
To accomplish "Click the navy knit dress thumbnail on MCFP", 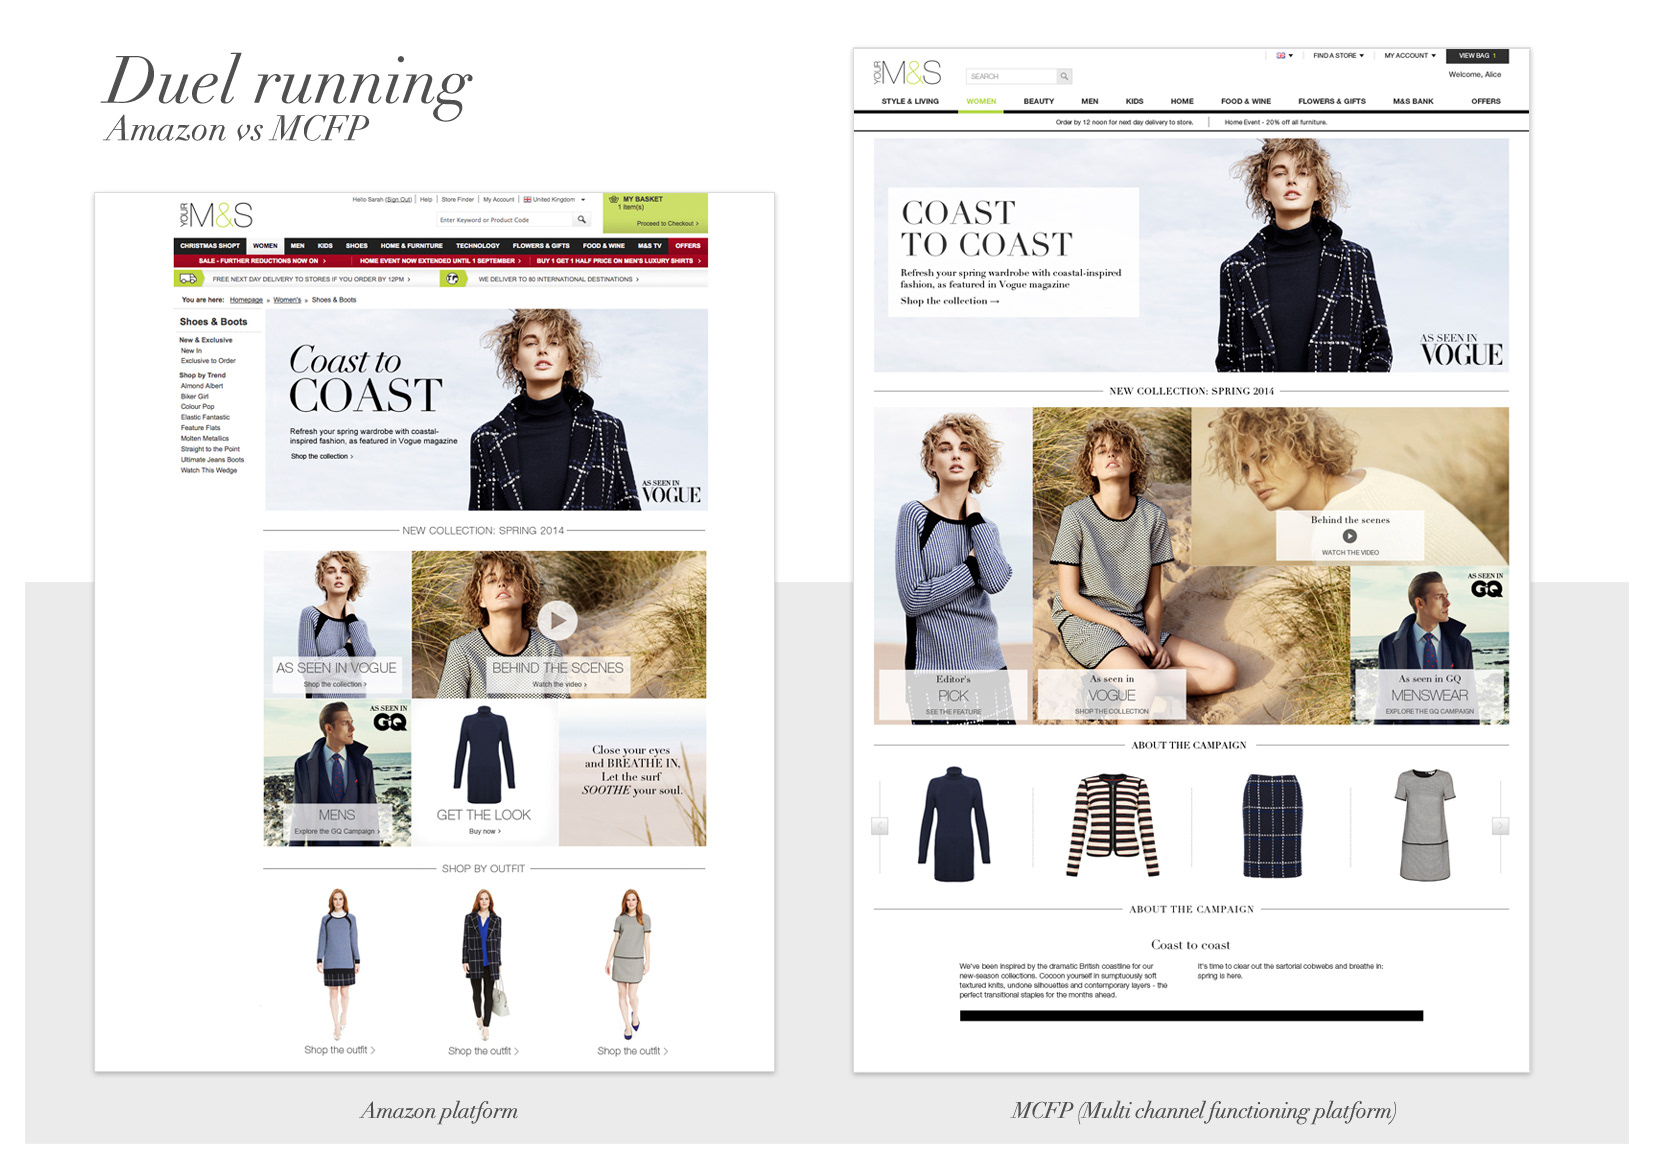I will pyautogui.click(x=953, y=825).
